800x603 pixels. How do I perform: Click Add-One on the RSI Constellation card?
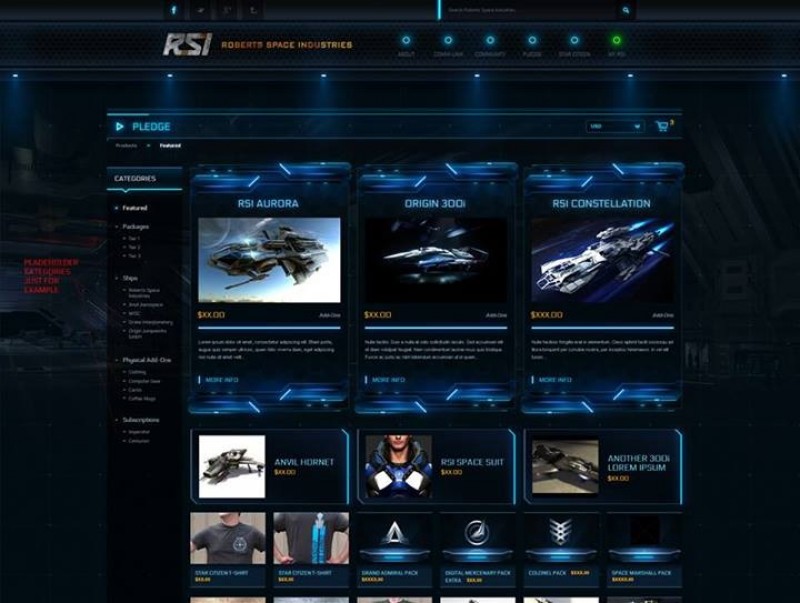pyautogui.click(x=663, y=315)
